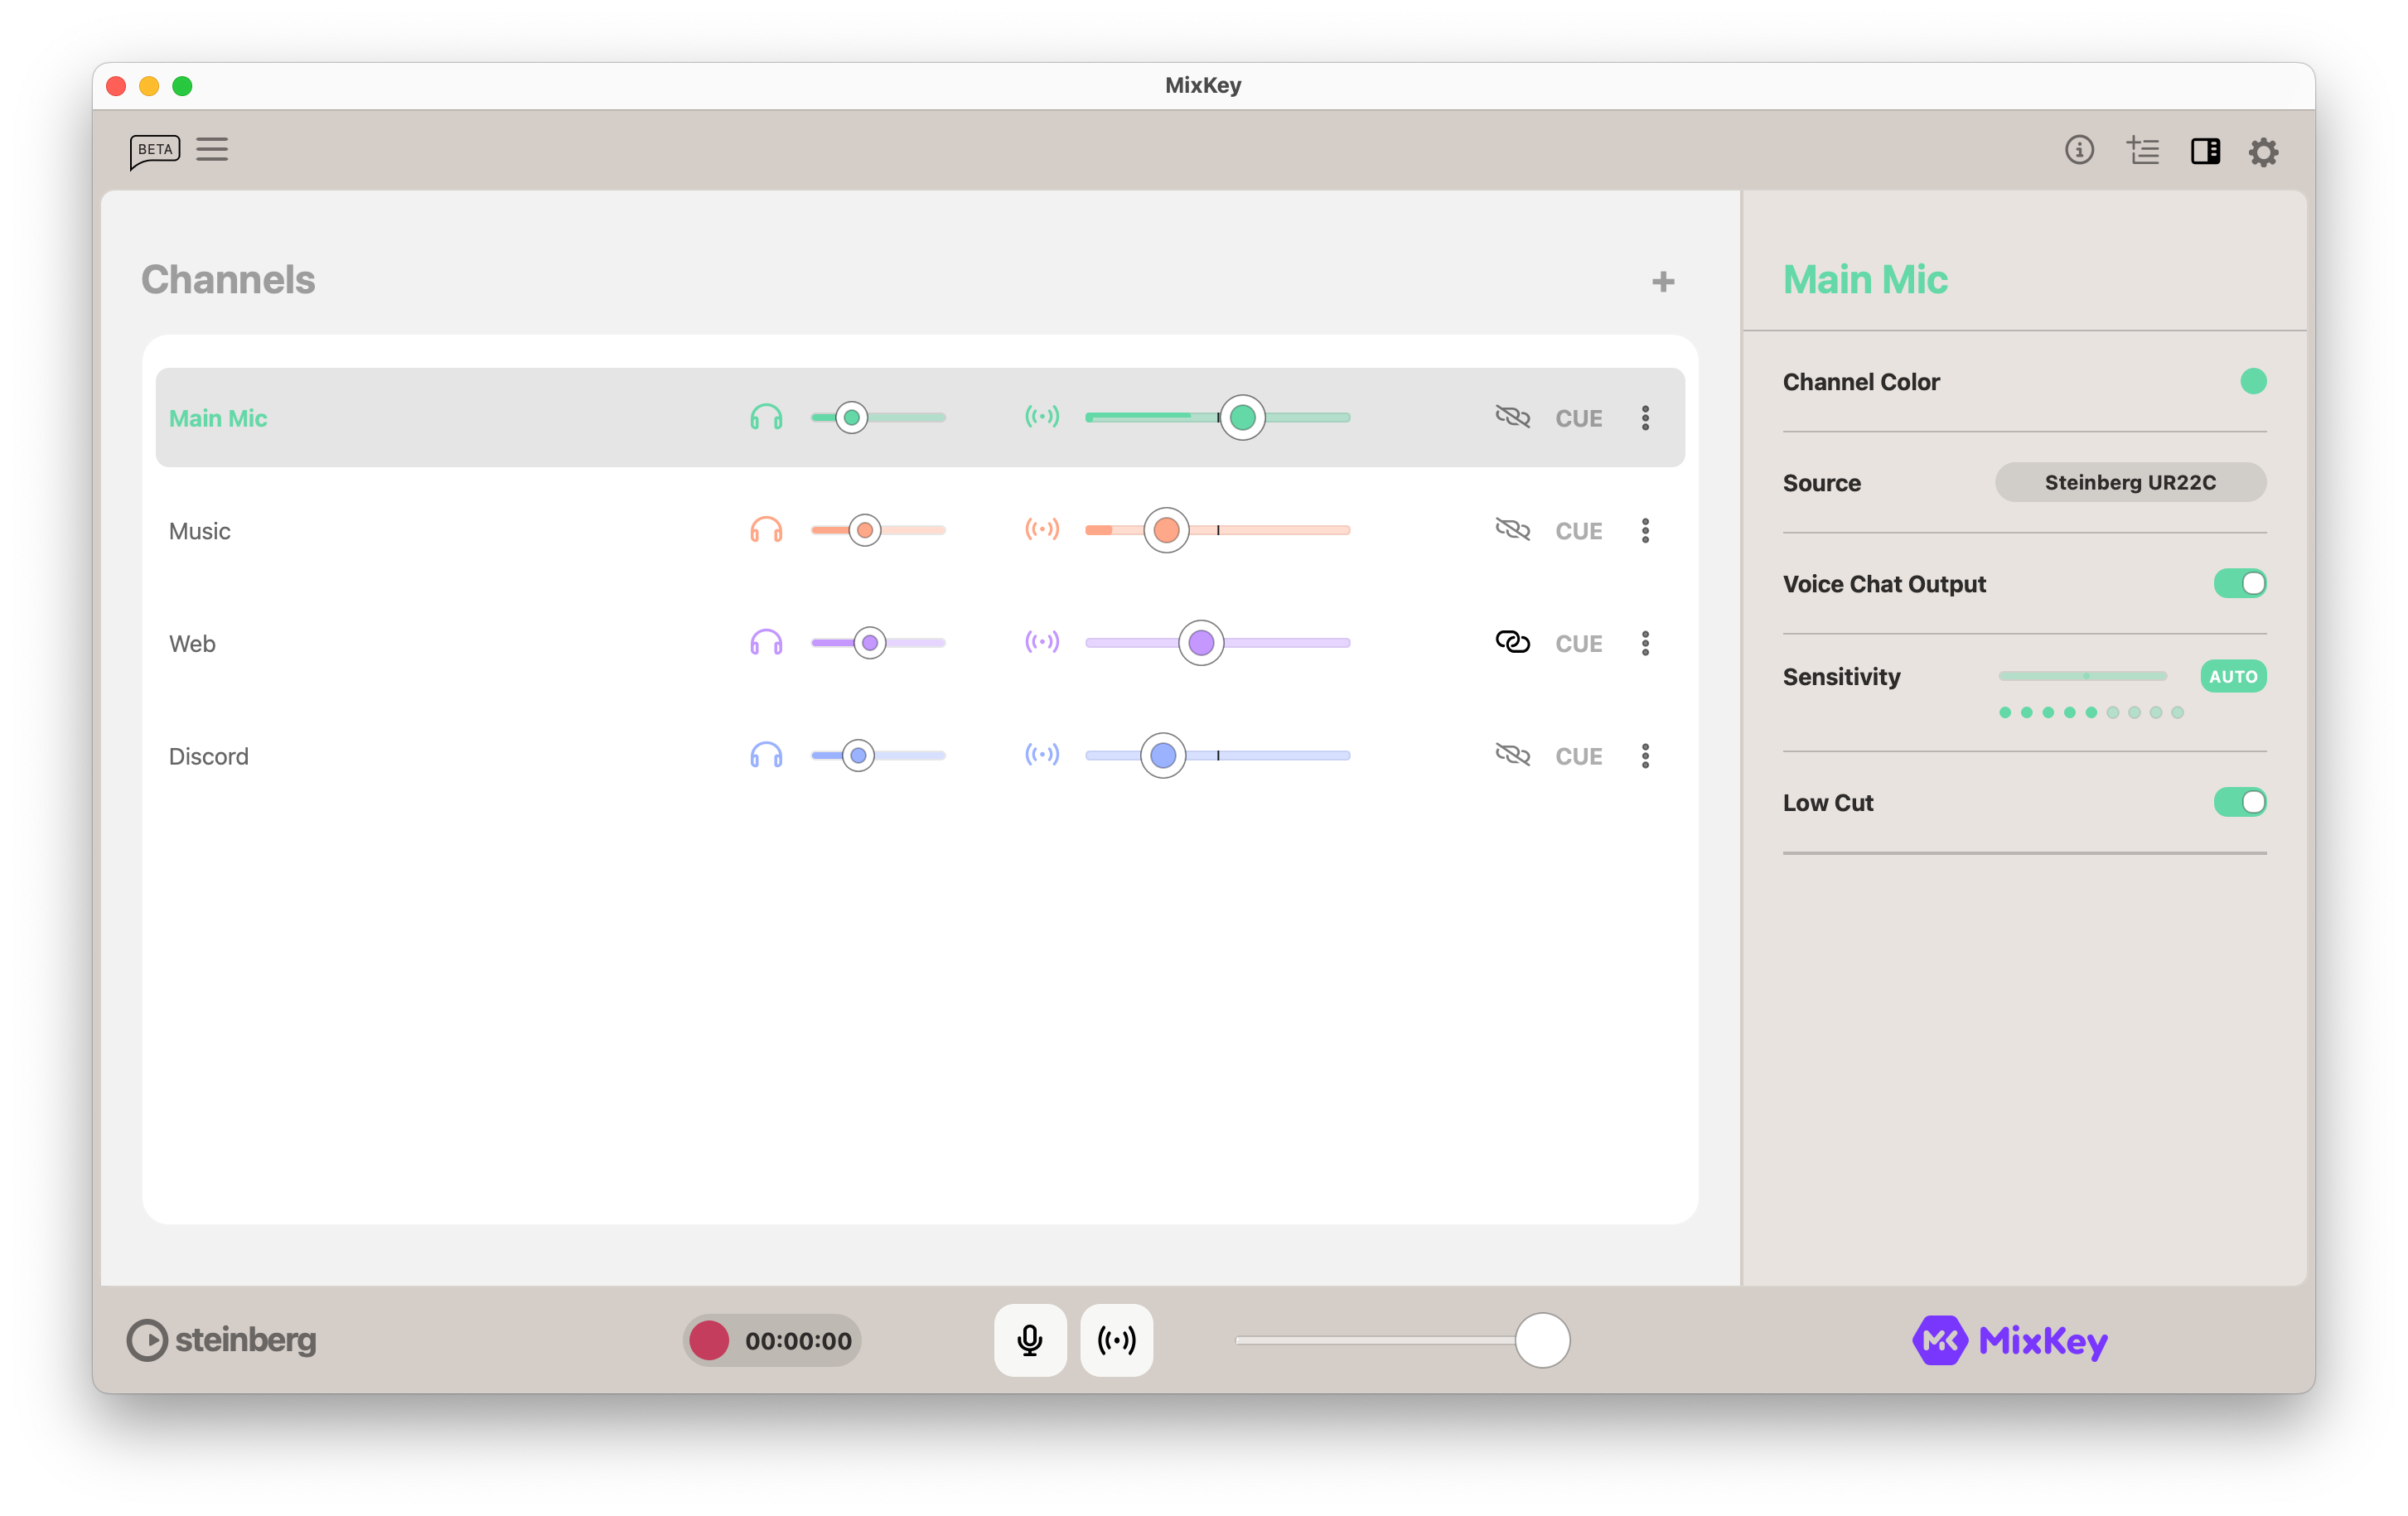
Task: Unlink Web channel faders with link icon
Action: [1512, 642]
